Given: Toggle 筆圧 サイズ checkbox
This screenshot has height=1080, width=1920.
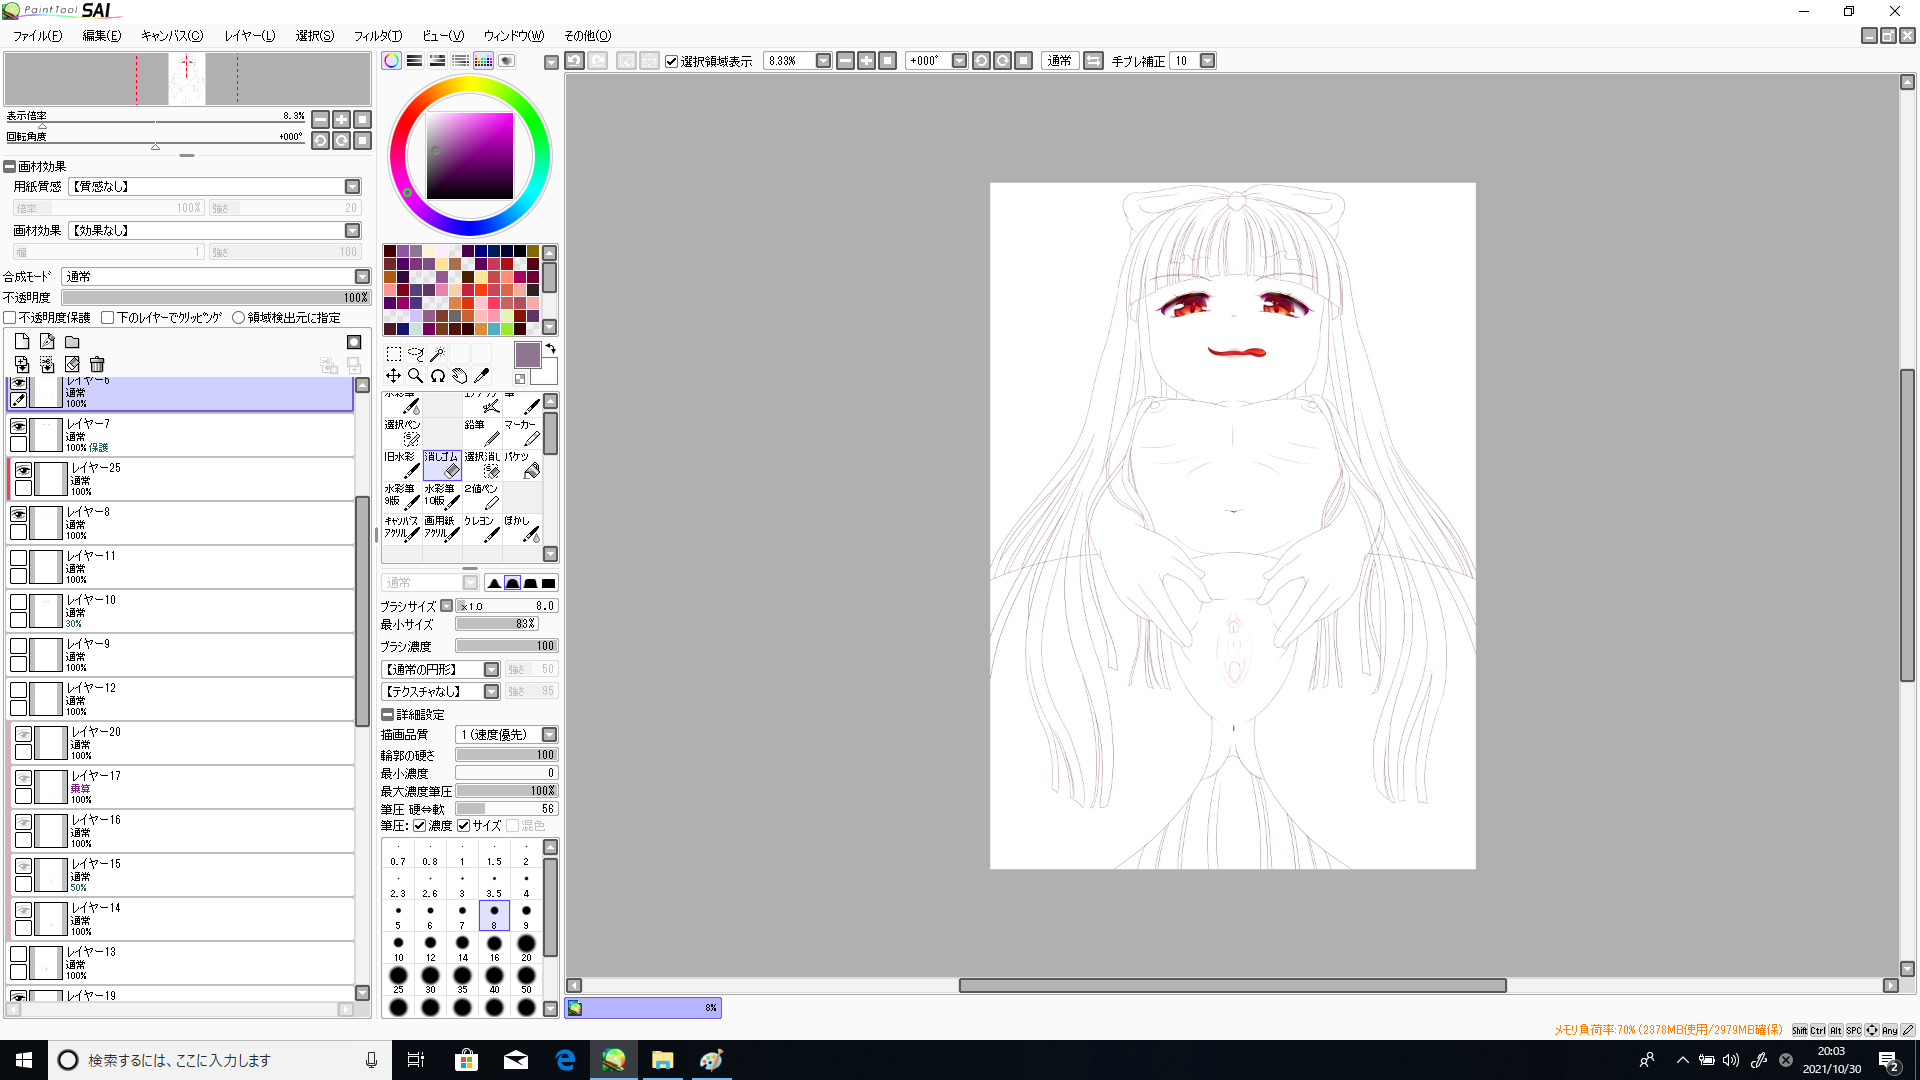Looking at the screenshot, I should pos(464,826).
